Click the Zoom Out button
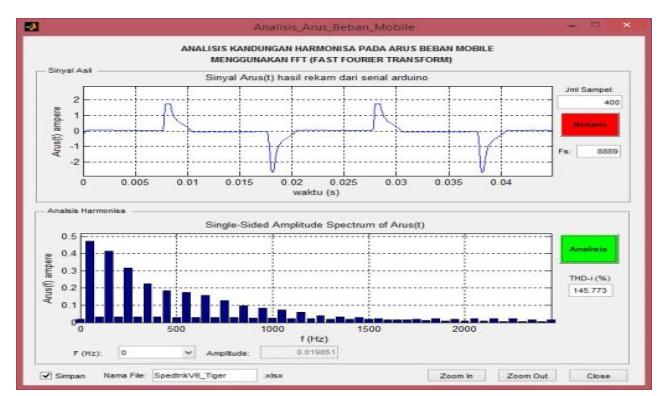662x396 pixels. coord(527,376)
